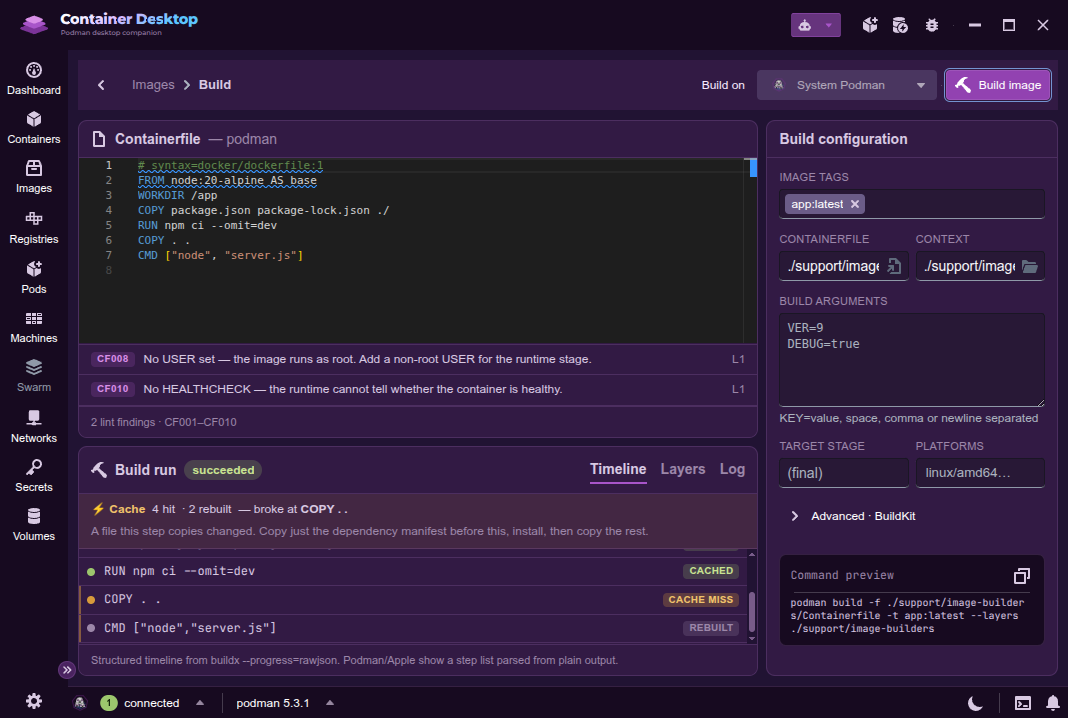Go to Pods in the sidebar
This screenshot has height=718, width=1068.
[x=33, y=278]
